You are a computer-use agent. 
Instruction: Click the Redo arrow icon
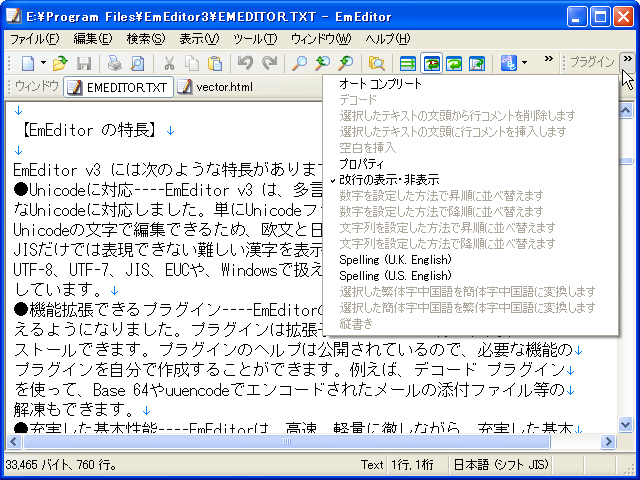(x=269, y=63)
